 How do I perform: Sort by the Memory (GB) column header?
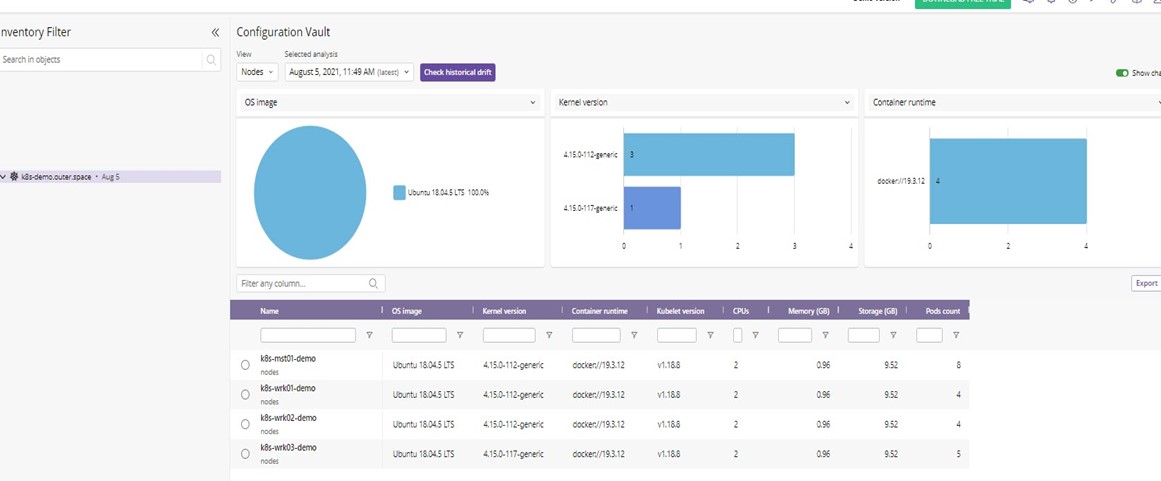coord(809,312)
